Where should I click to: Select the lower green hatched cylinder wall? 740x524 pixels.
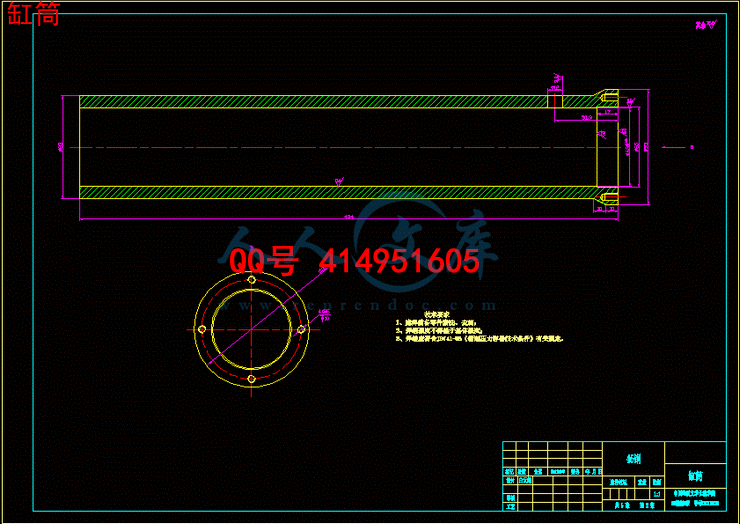(x=300, y=192)
